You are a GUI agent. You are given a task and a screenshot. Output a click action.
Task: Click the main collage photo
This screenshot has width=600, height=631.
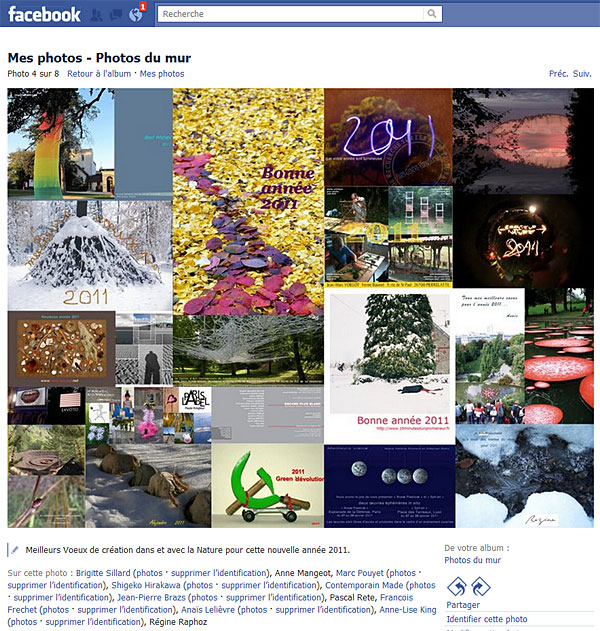(301, 308)
